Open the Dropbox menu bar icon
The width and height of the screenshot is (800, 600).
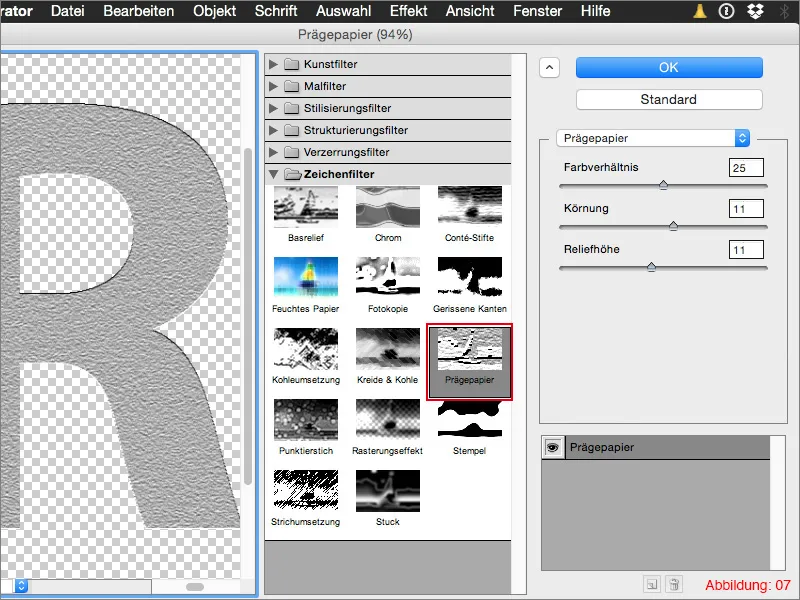pos(755,11)
